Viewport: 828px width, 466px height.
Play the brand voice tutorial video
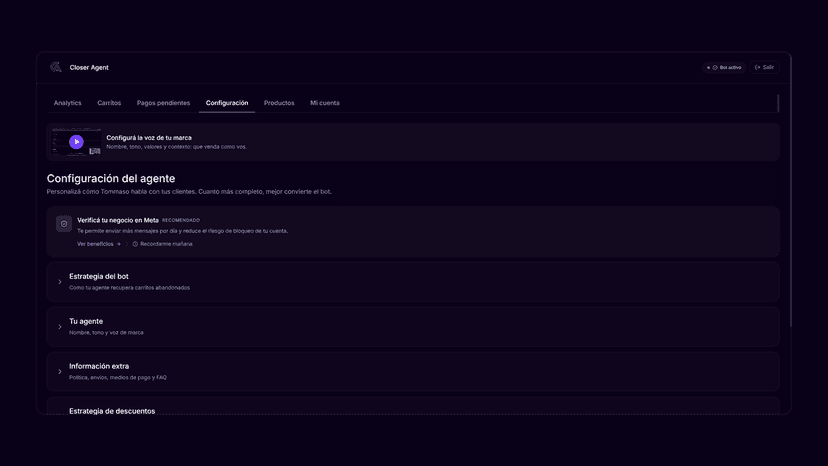(x=76, y=142)
